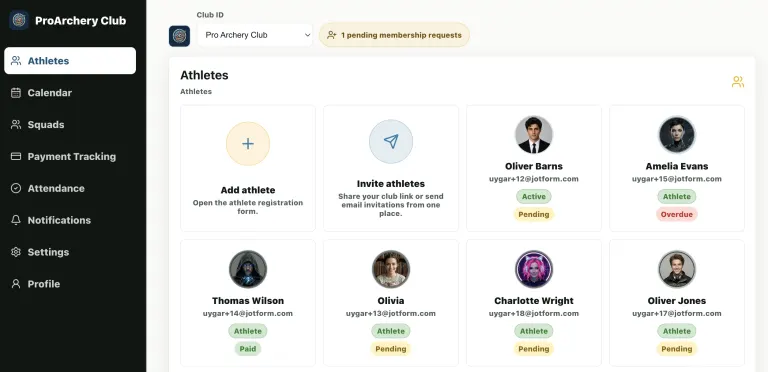Click email uygar+15@jotform.com

pos(677,179)
